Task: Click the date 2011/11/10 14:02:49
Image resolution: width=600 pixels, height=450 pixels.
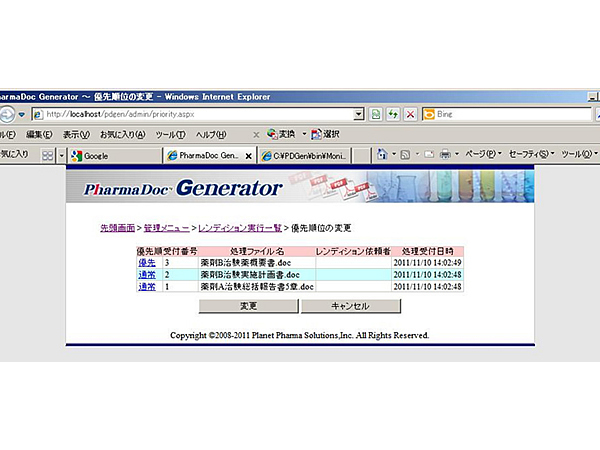Action: tap(427, 263)
